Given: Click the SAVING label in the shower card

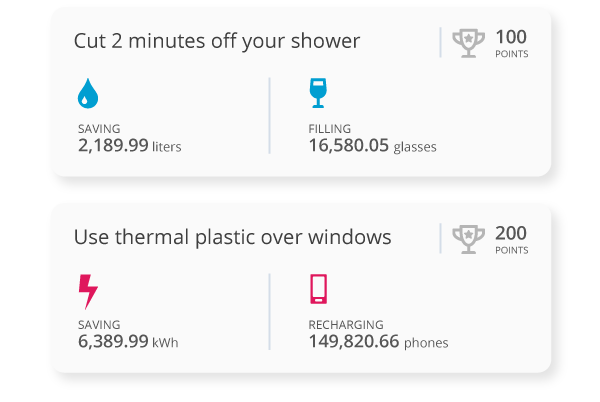Looking at the screenshot, I should 99,129.
